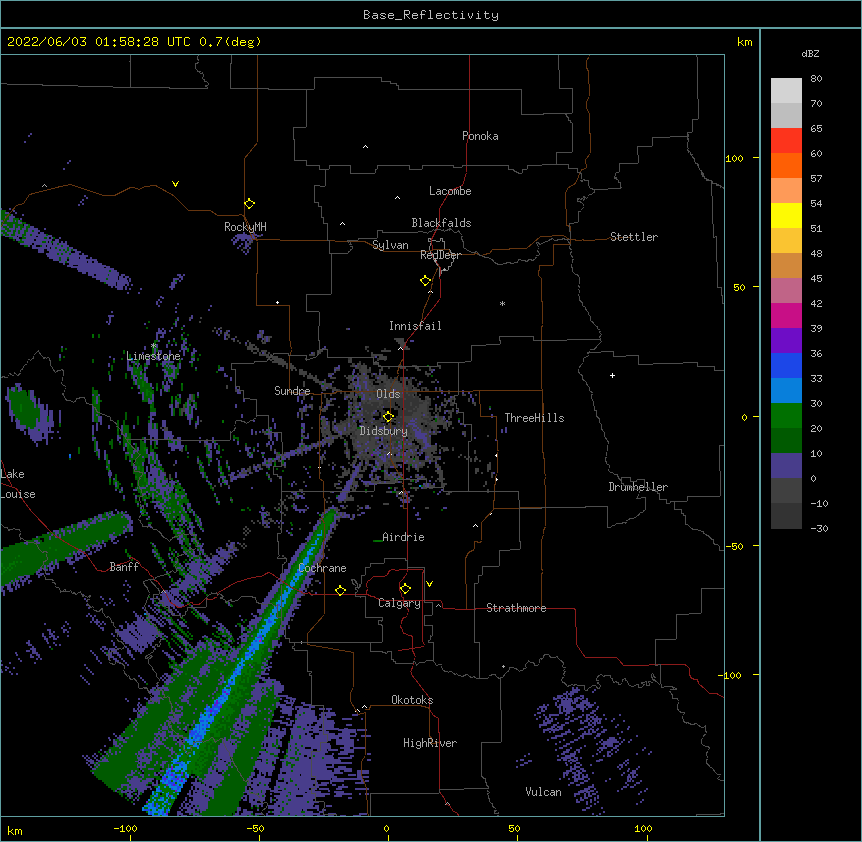
Task: Click the Sundre town label
Action: pyautogui.click(x=292, y=391)
